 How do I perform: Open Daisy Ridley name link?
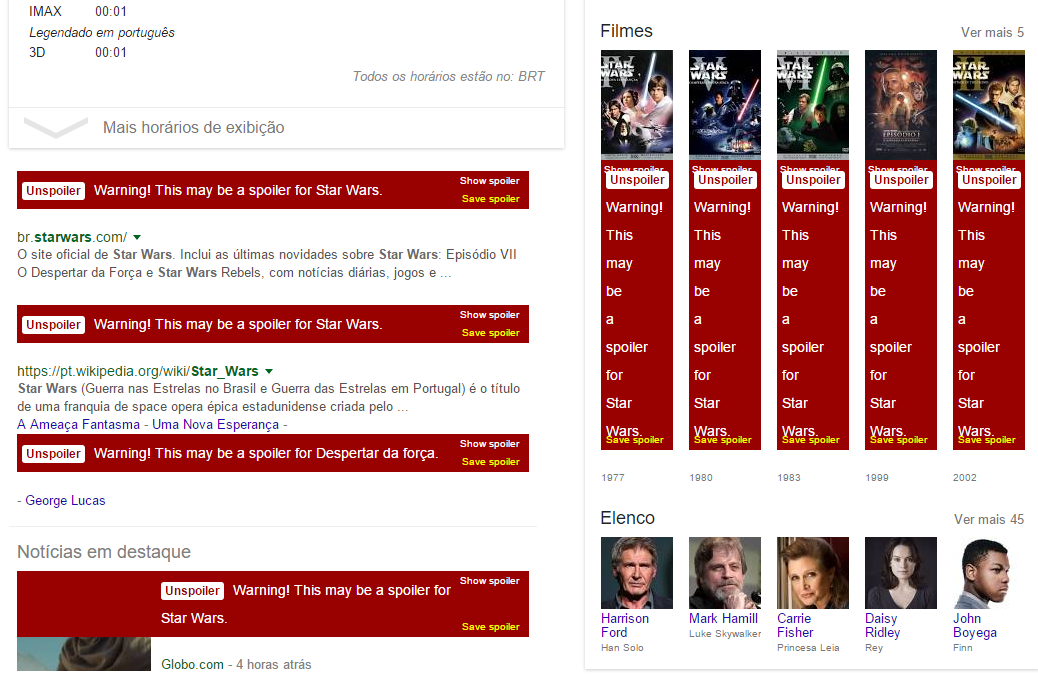882,625
